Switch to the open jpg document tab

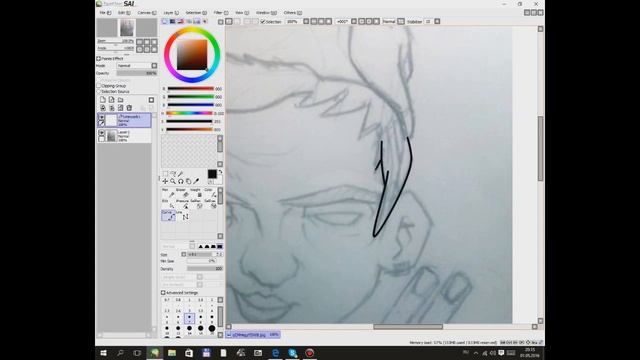click(x=253, y=335)
